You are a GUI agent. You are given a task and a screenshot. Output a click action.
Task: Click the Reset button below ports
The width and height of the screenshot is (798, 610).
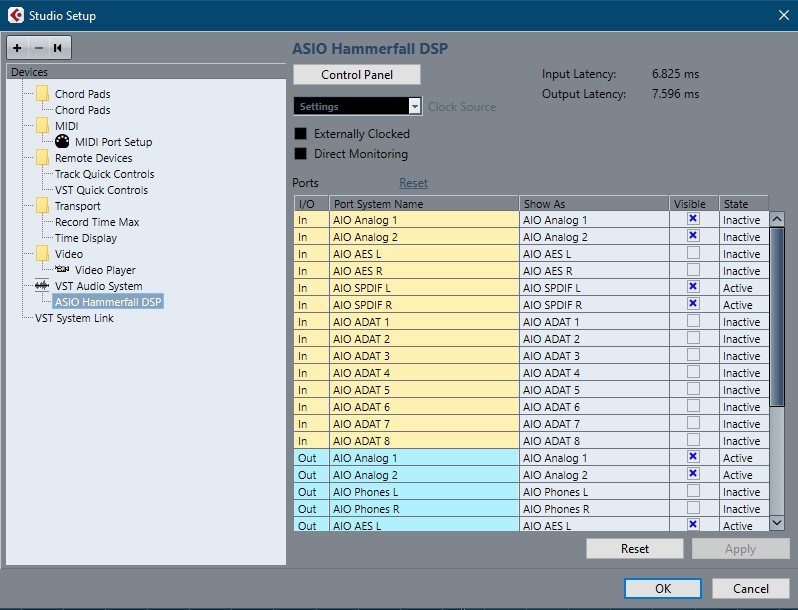click(635, 548)
